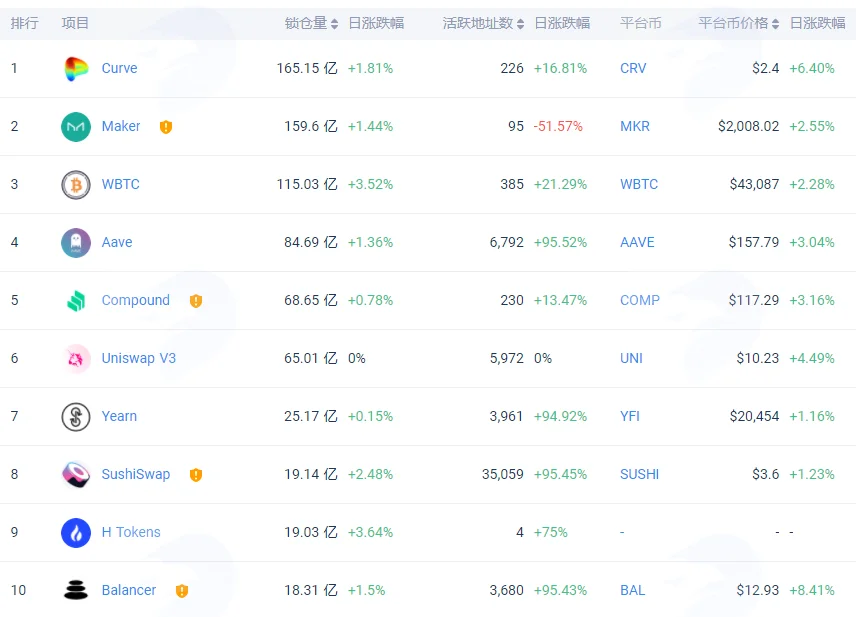Click the $2,008.02 MKR price

click(x=748, y=126)
